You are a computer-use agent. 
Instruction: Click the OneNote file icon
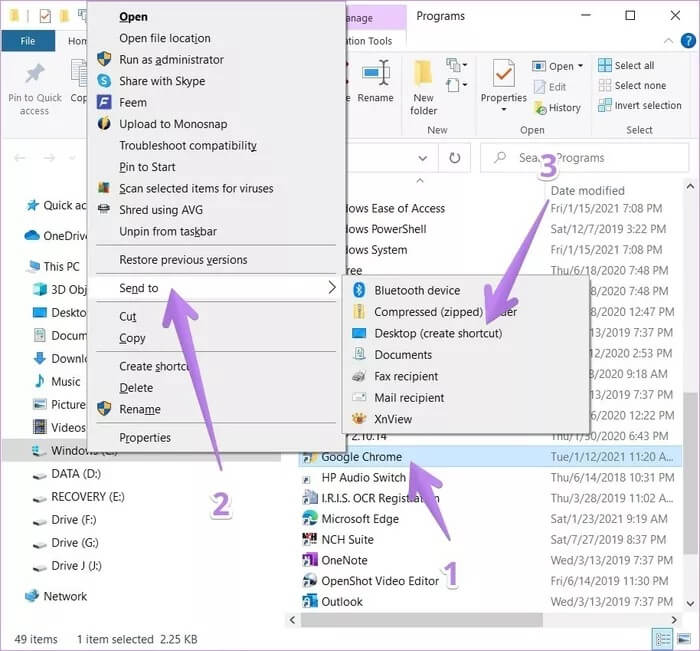point(310,560)
